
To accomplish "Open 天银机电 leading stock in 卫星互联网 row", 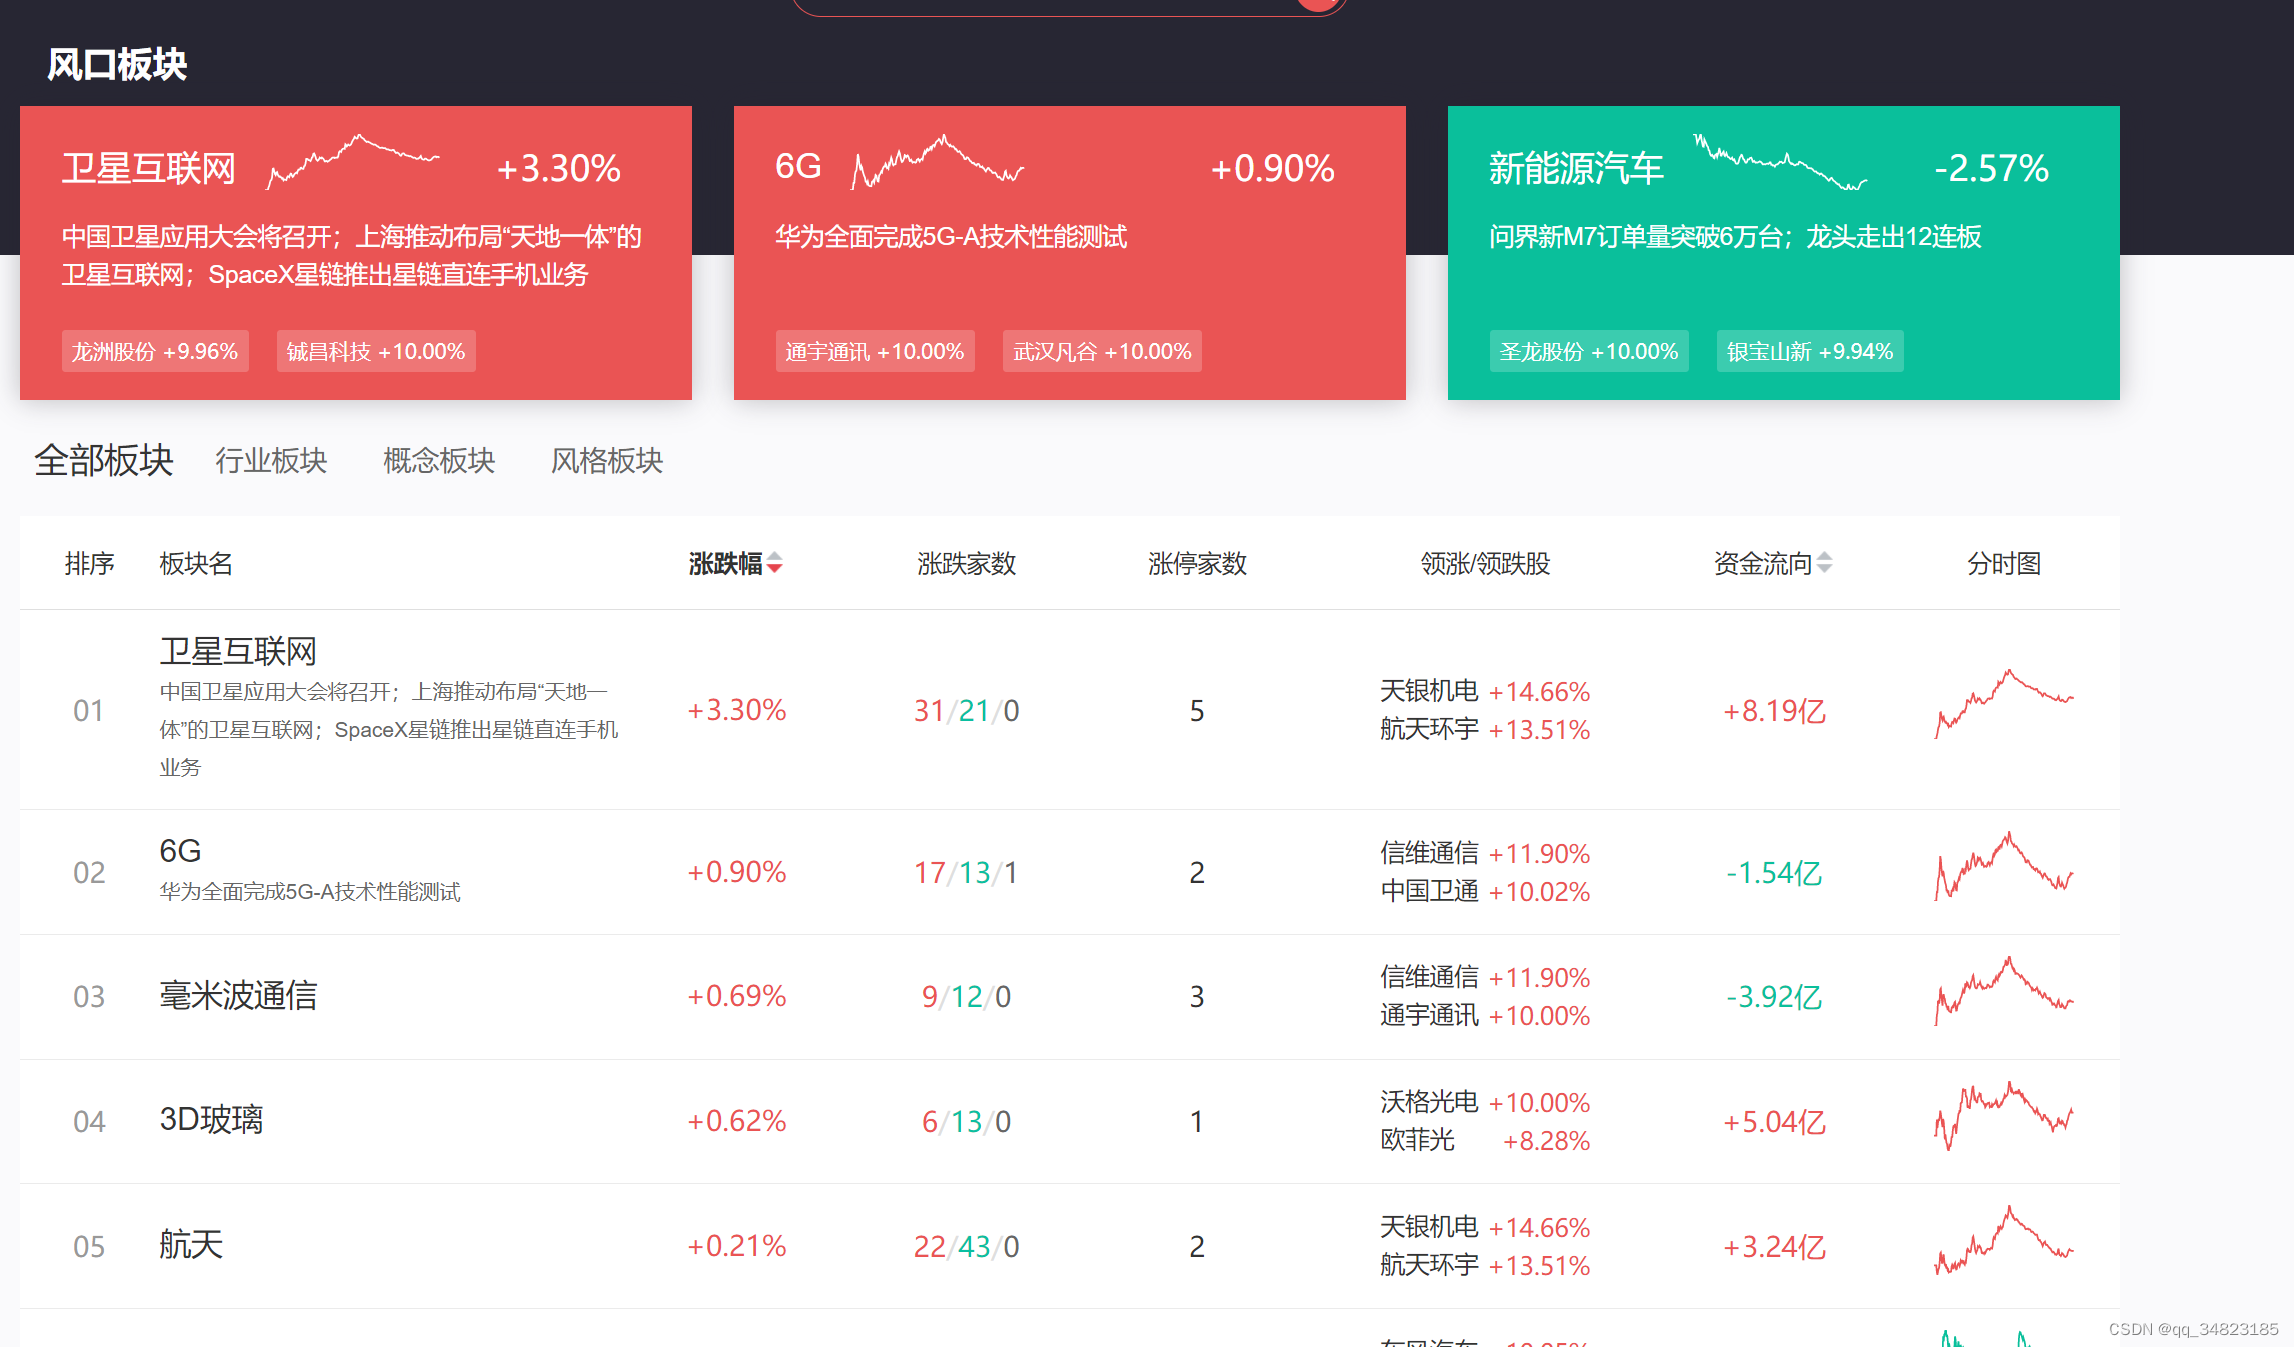I will pyautogui.click(x=1429, y=691).
